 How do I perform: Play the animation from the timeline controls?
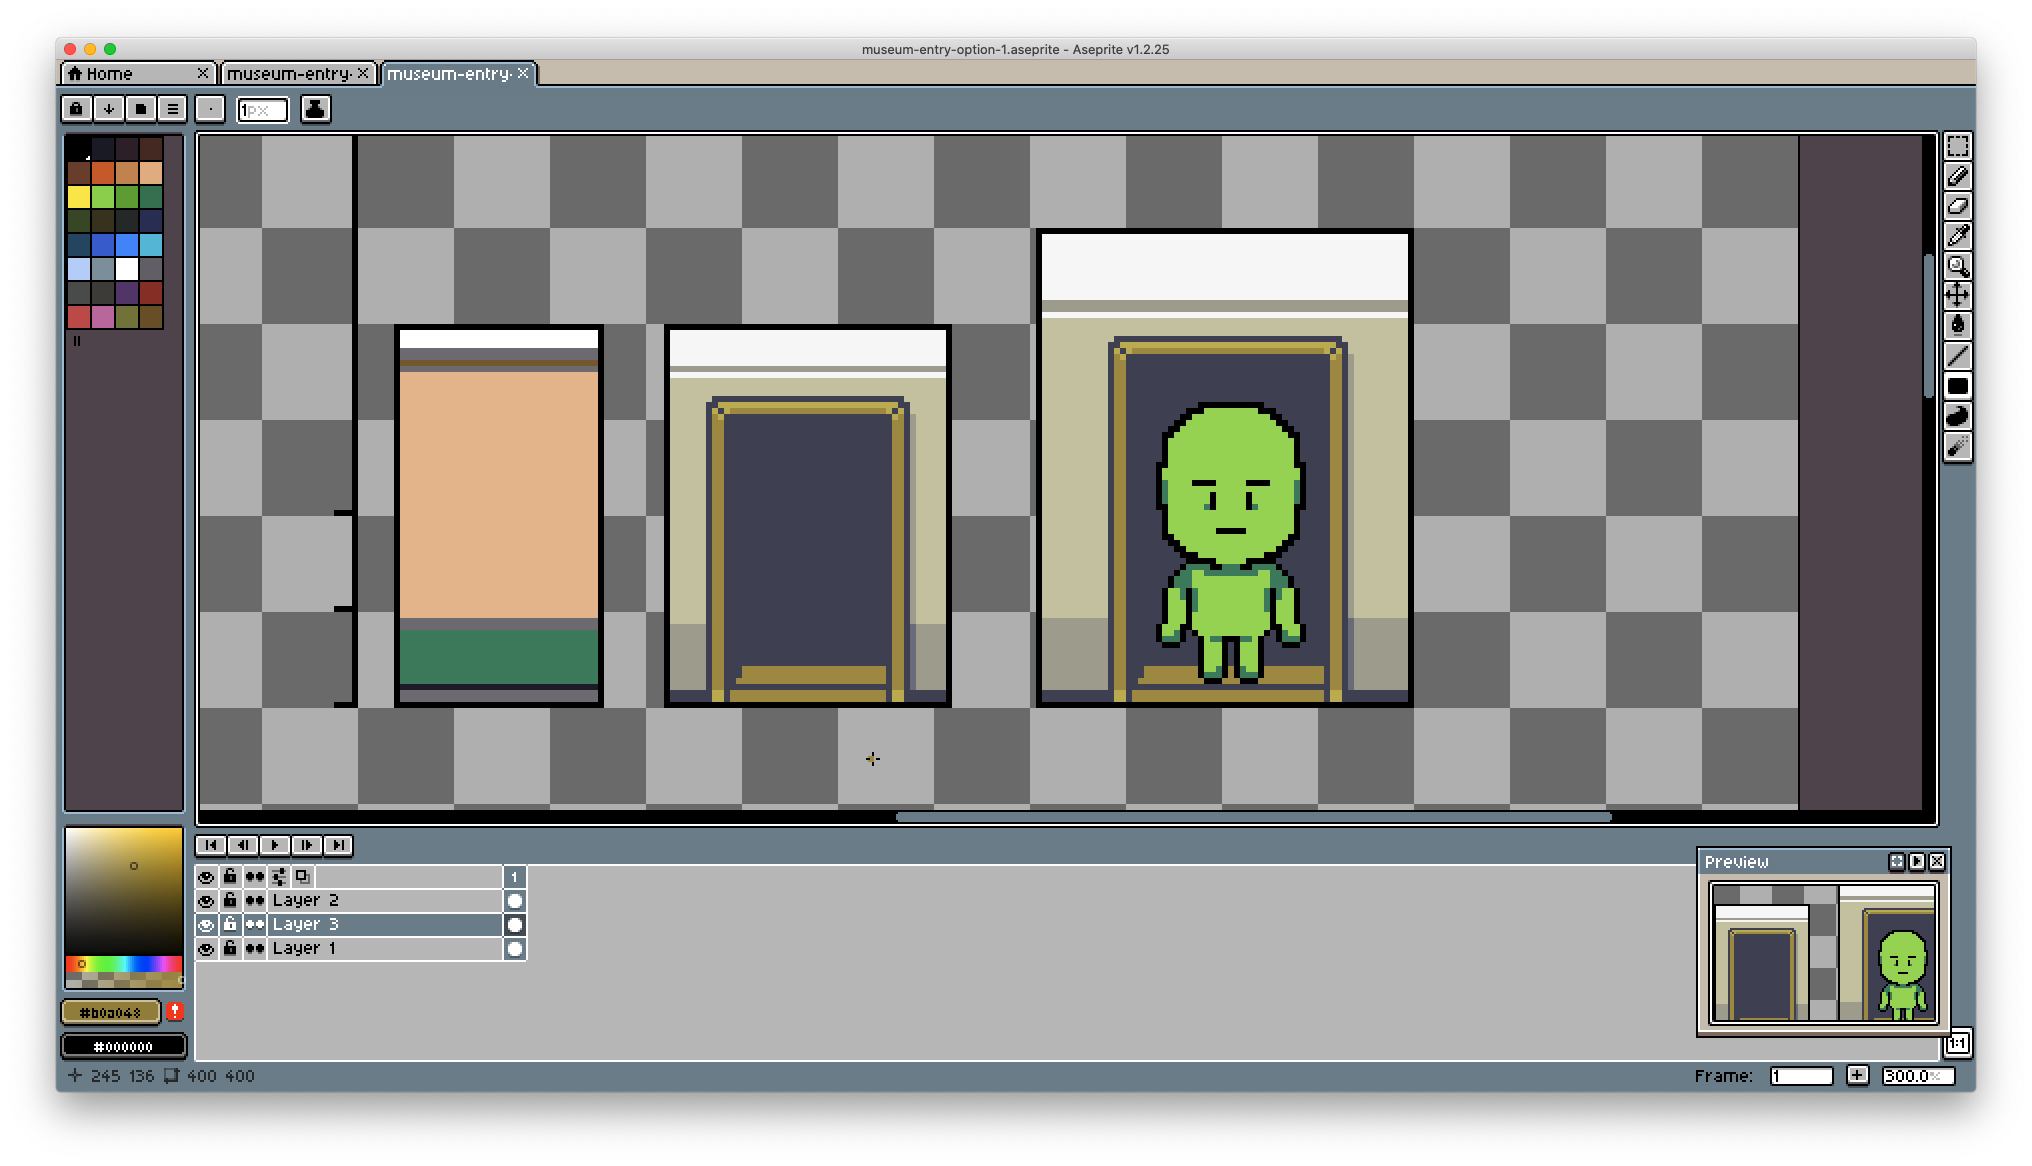click(276, 845)
